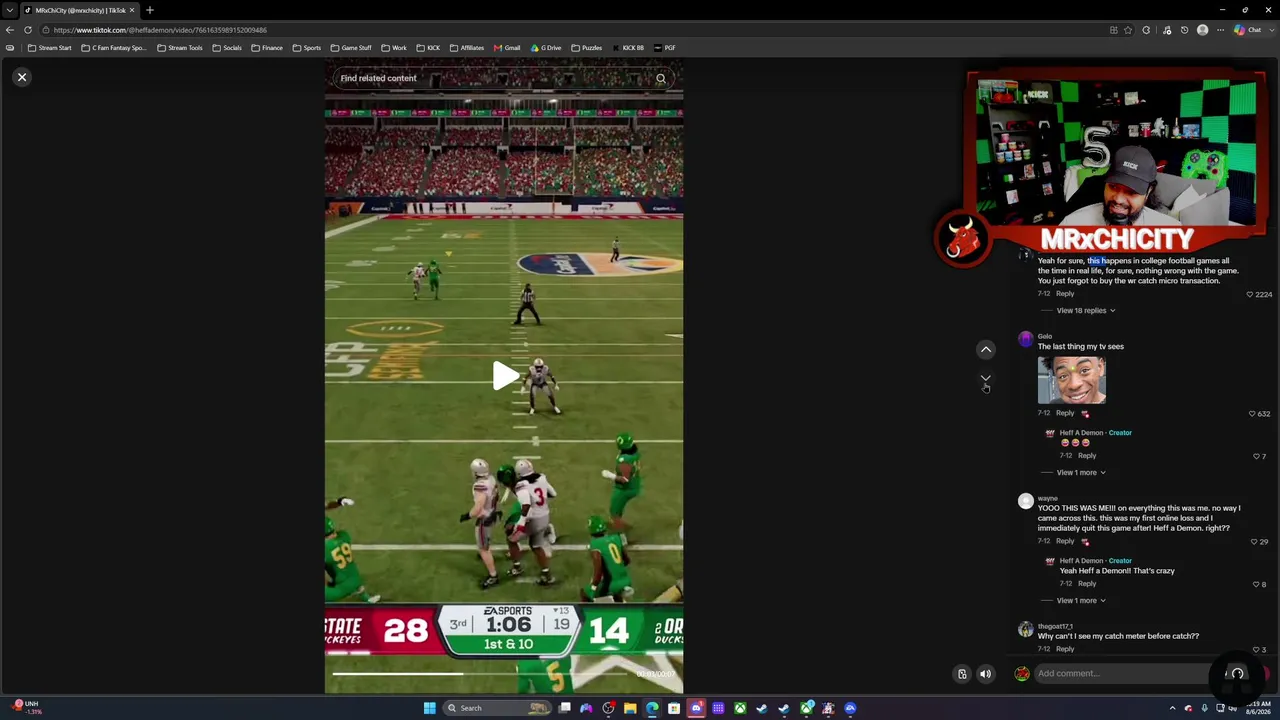This screenshot has height=720, width=1280.
Task: Open the KICK BB bookmark
Action: click(628, 48)
